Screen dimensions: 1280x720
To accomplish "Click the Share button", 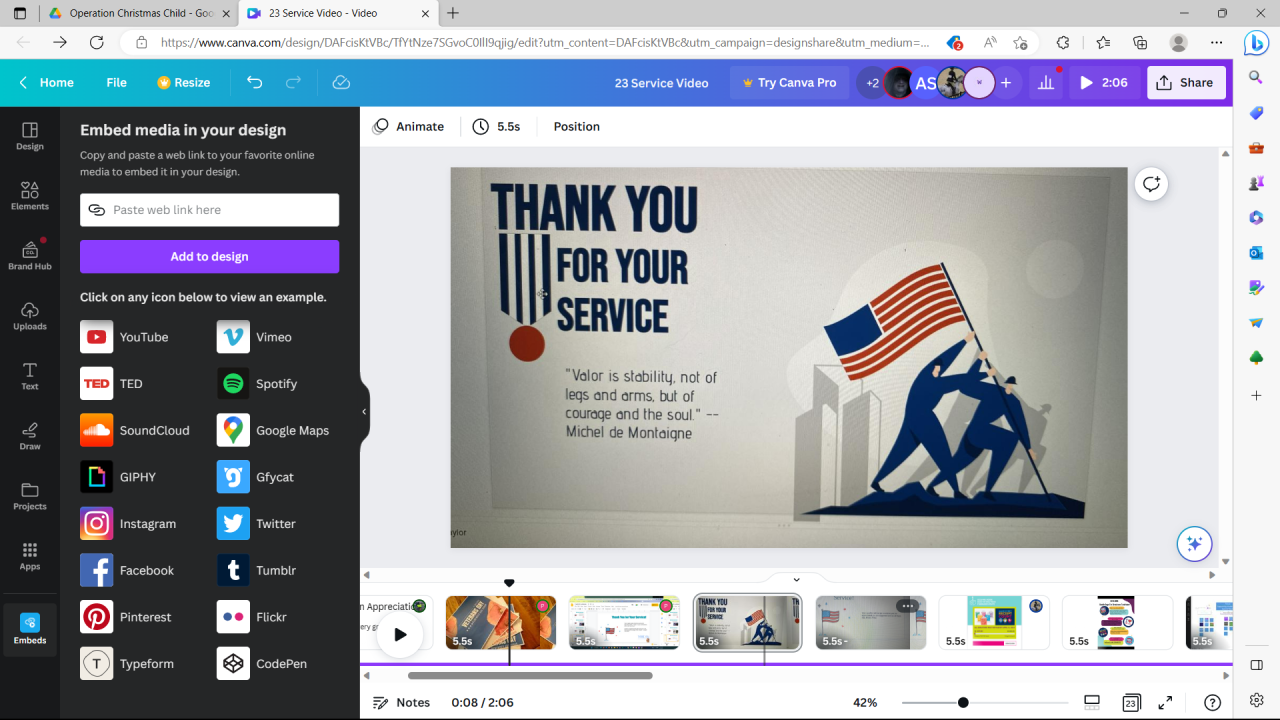I will click(1185, 83).
